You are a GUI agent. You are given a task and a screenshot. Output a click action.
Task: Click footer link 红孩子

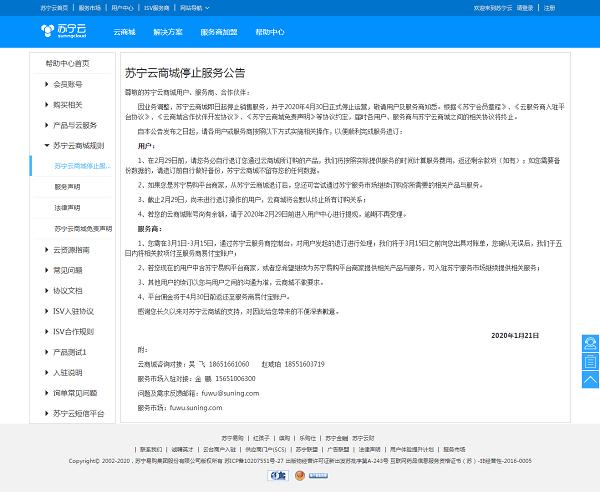tap(261, 438)
